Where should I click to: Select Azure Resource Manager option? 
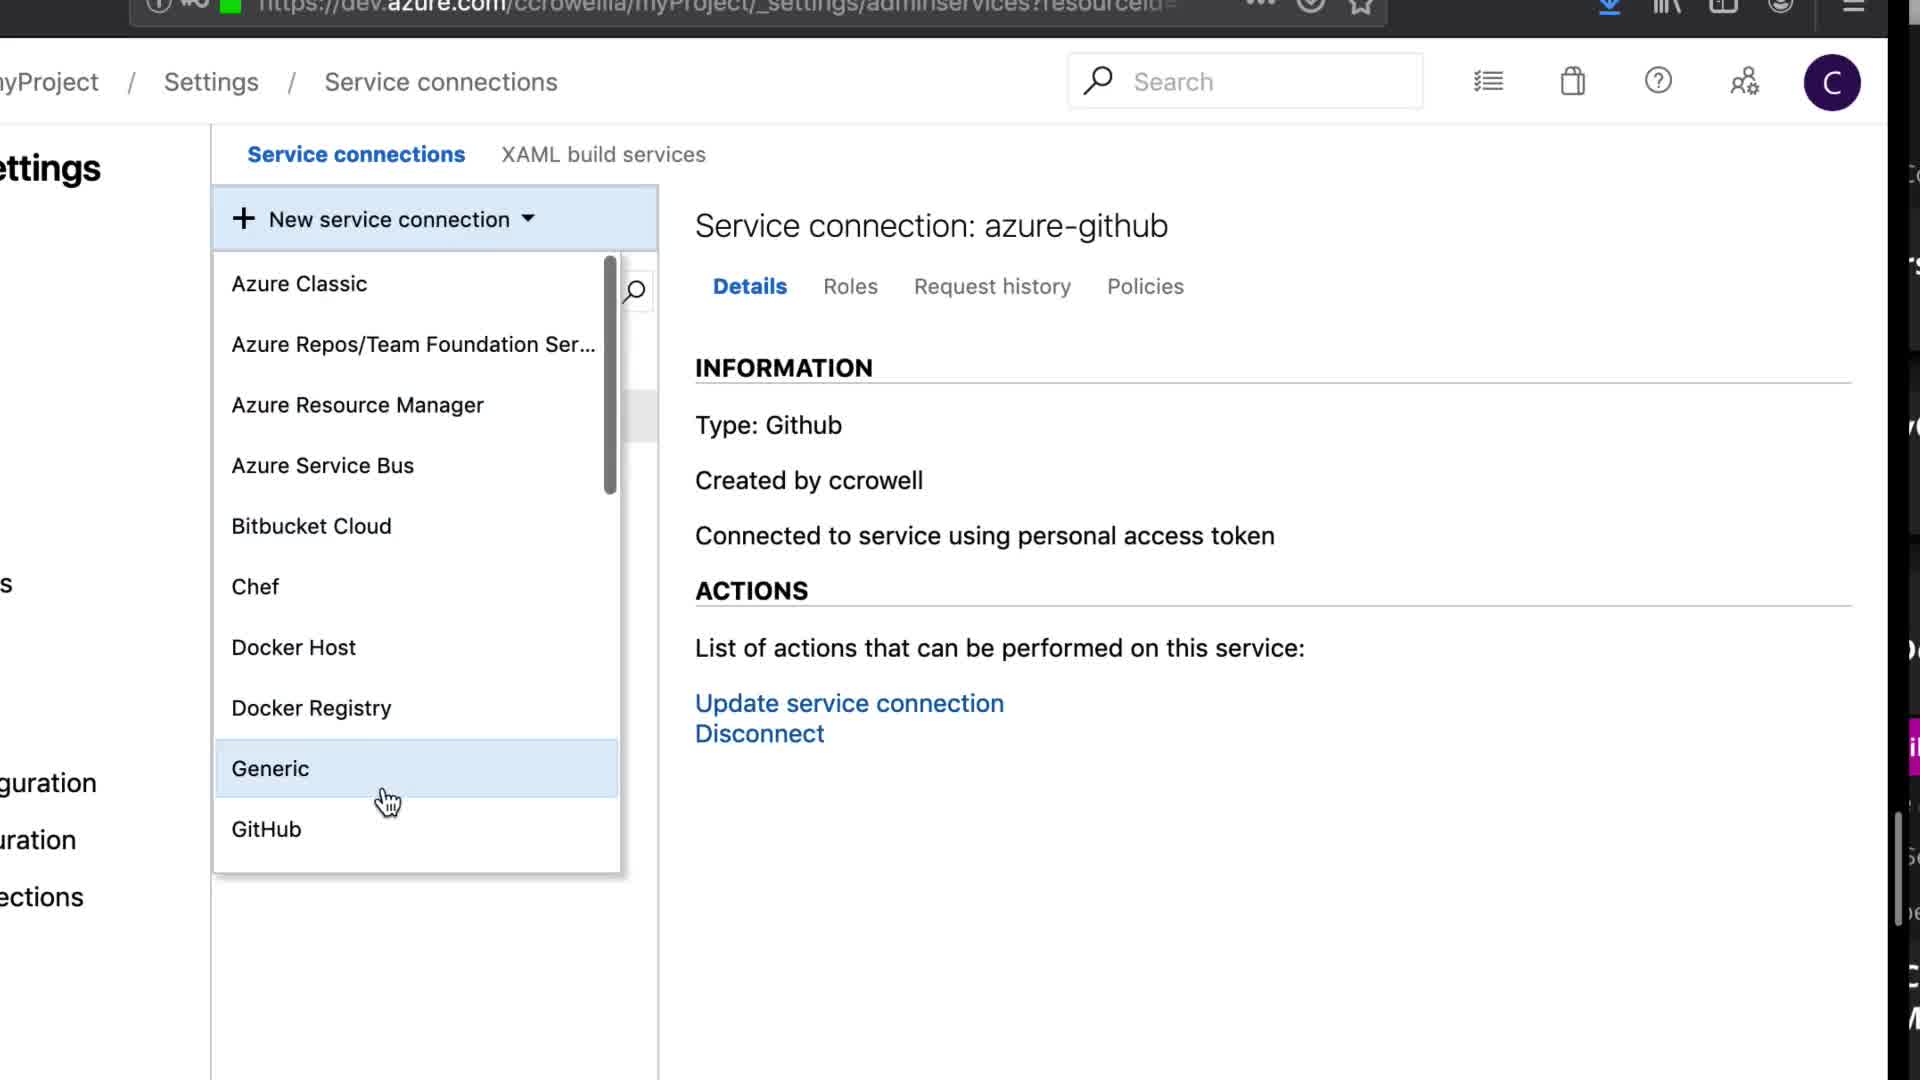click(357, 405)
